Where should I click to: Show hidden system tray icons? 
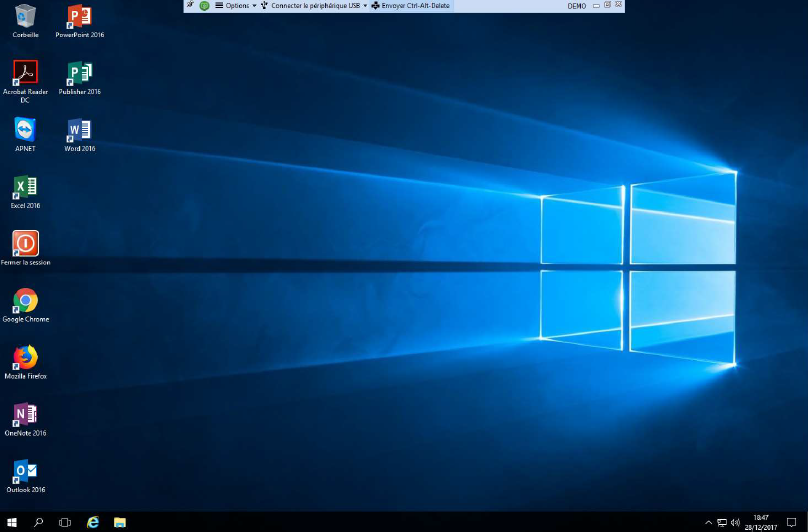tap(709, 523)
